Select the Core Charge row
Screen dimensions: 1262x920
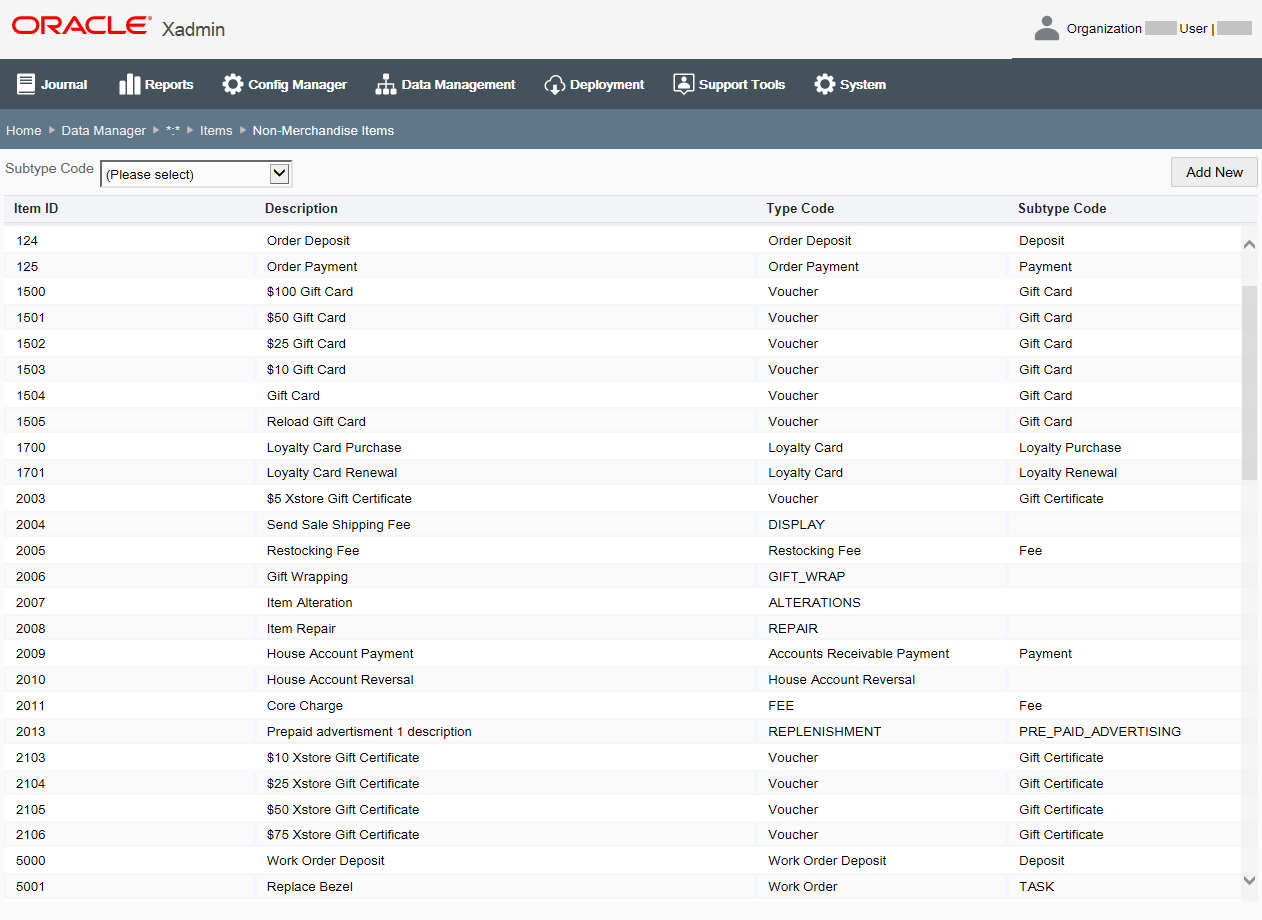click(x=622, y=706)
